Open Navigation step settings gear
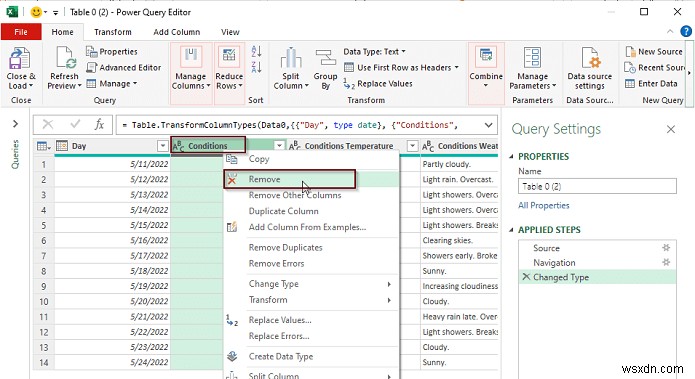695x379 pixels. [666, 262]
